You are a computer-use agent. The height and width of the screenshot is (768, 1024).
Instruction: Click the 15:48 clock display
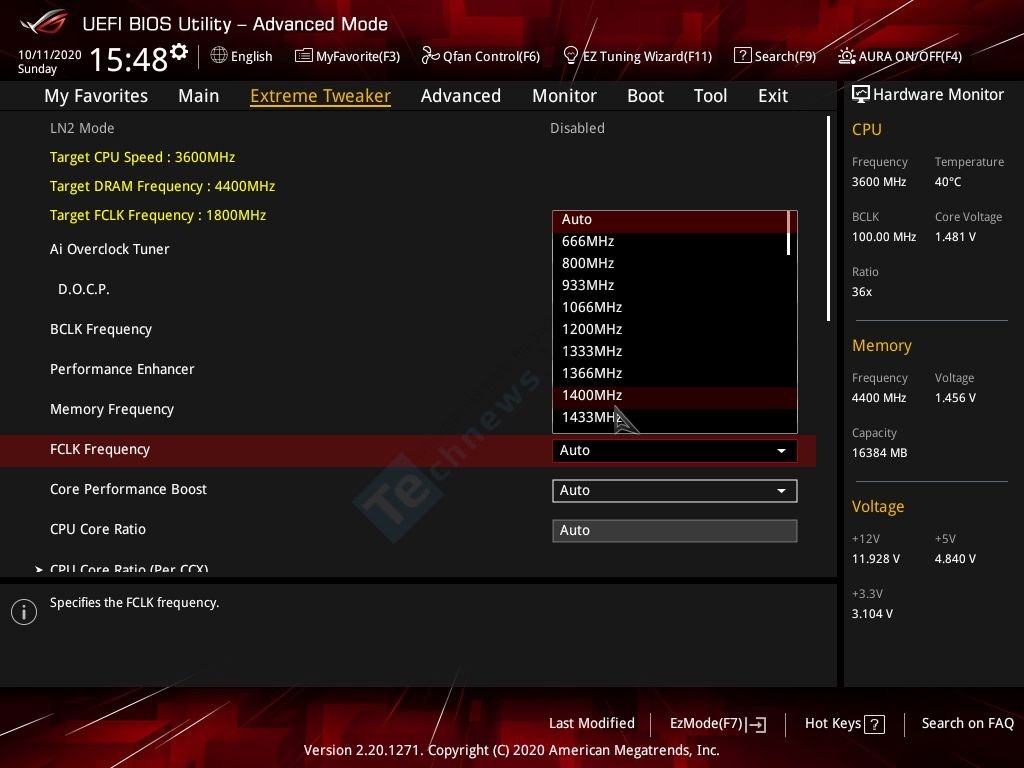click(129, 59)
